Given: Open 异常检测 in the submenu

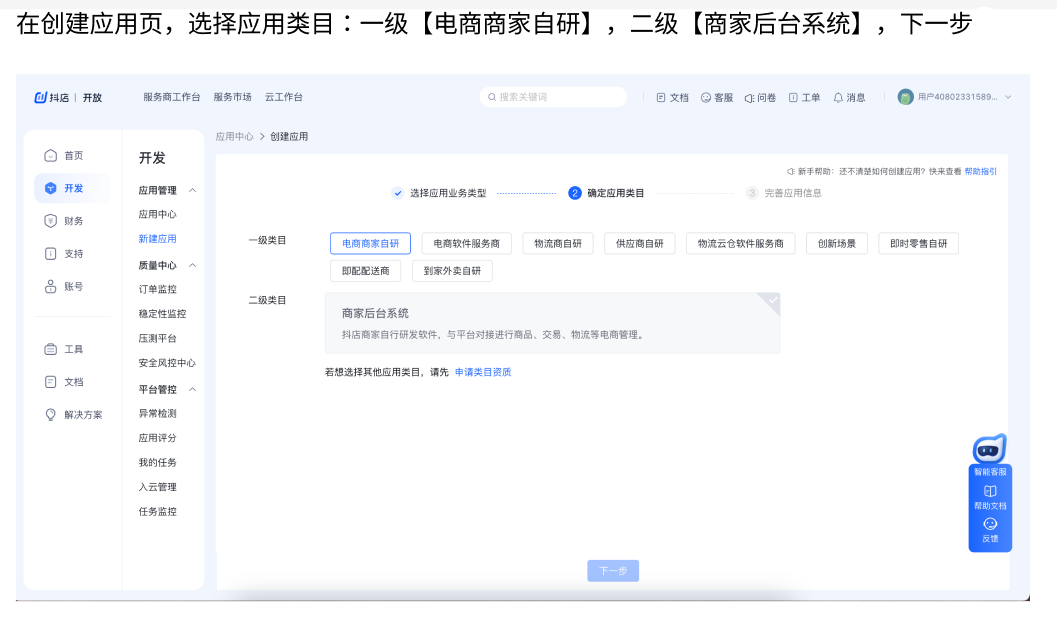Looking at the screenshot, I should point(158,413).
